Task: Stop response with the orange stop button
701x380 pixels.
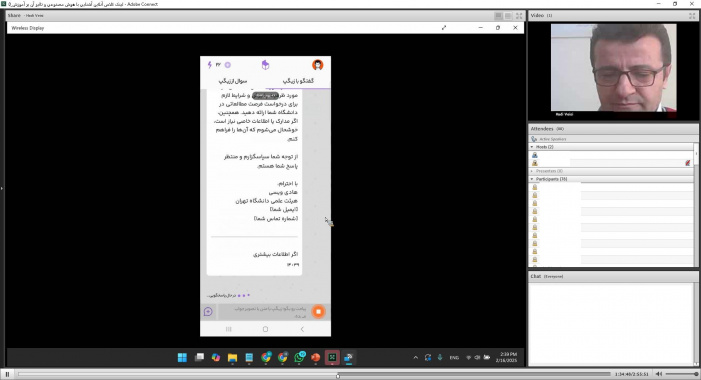Action: coord(318,312)
